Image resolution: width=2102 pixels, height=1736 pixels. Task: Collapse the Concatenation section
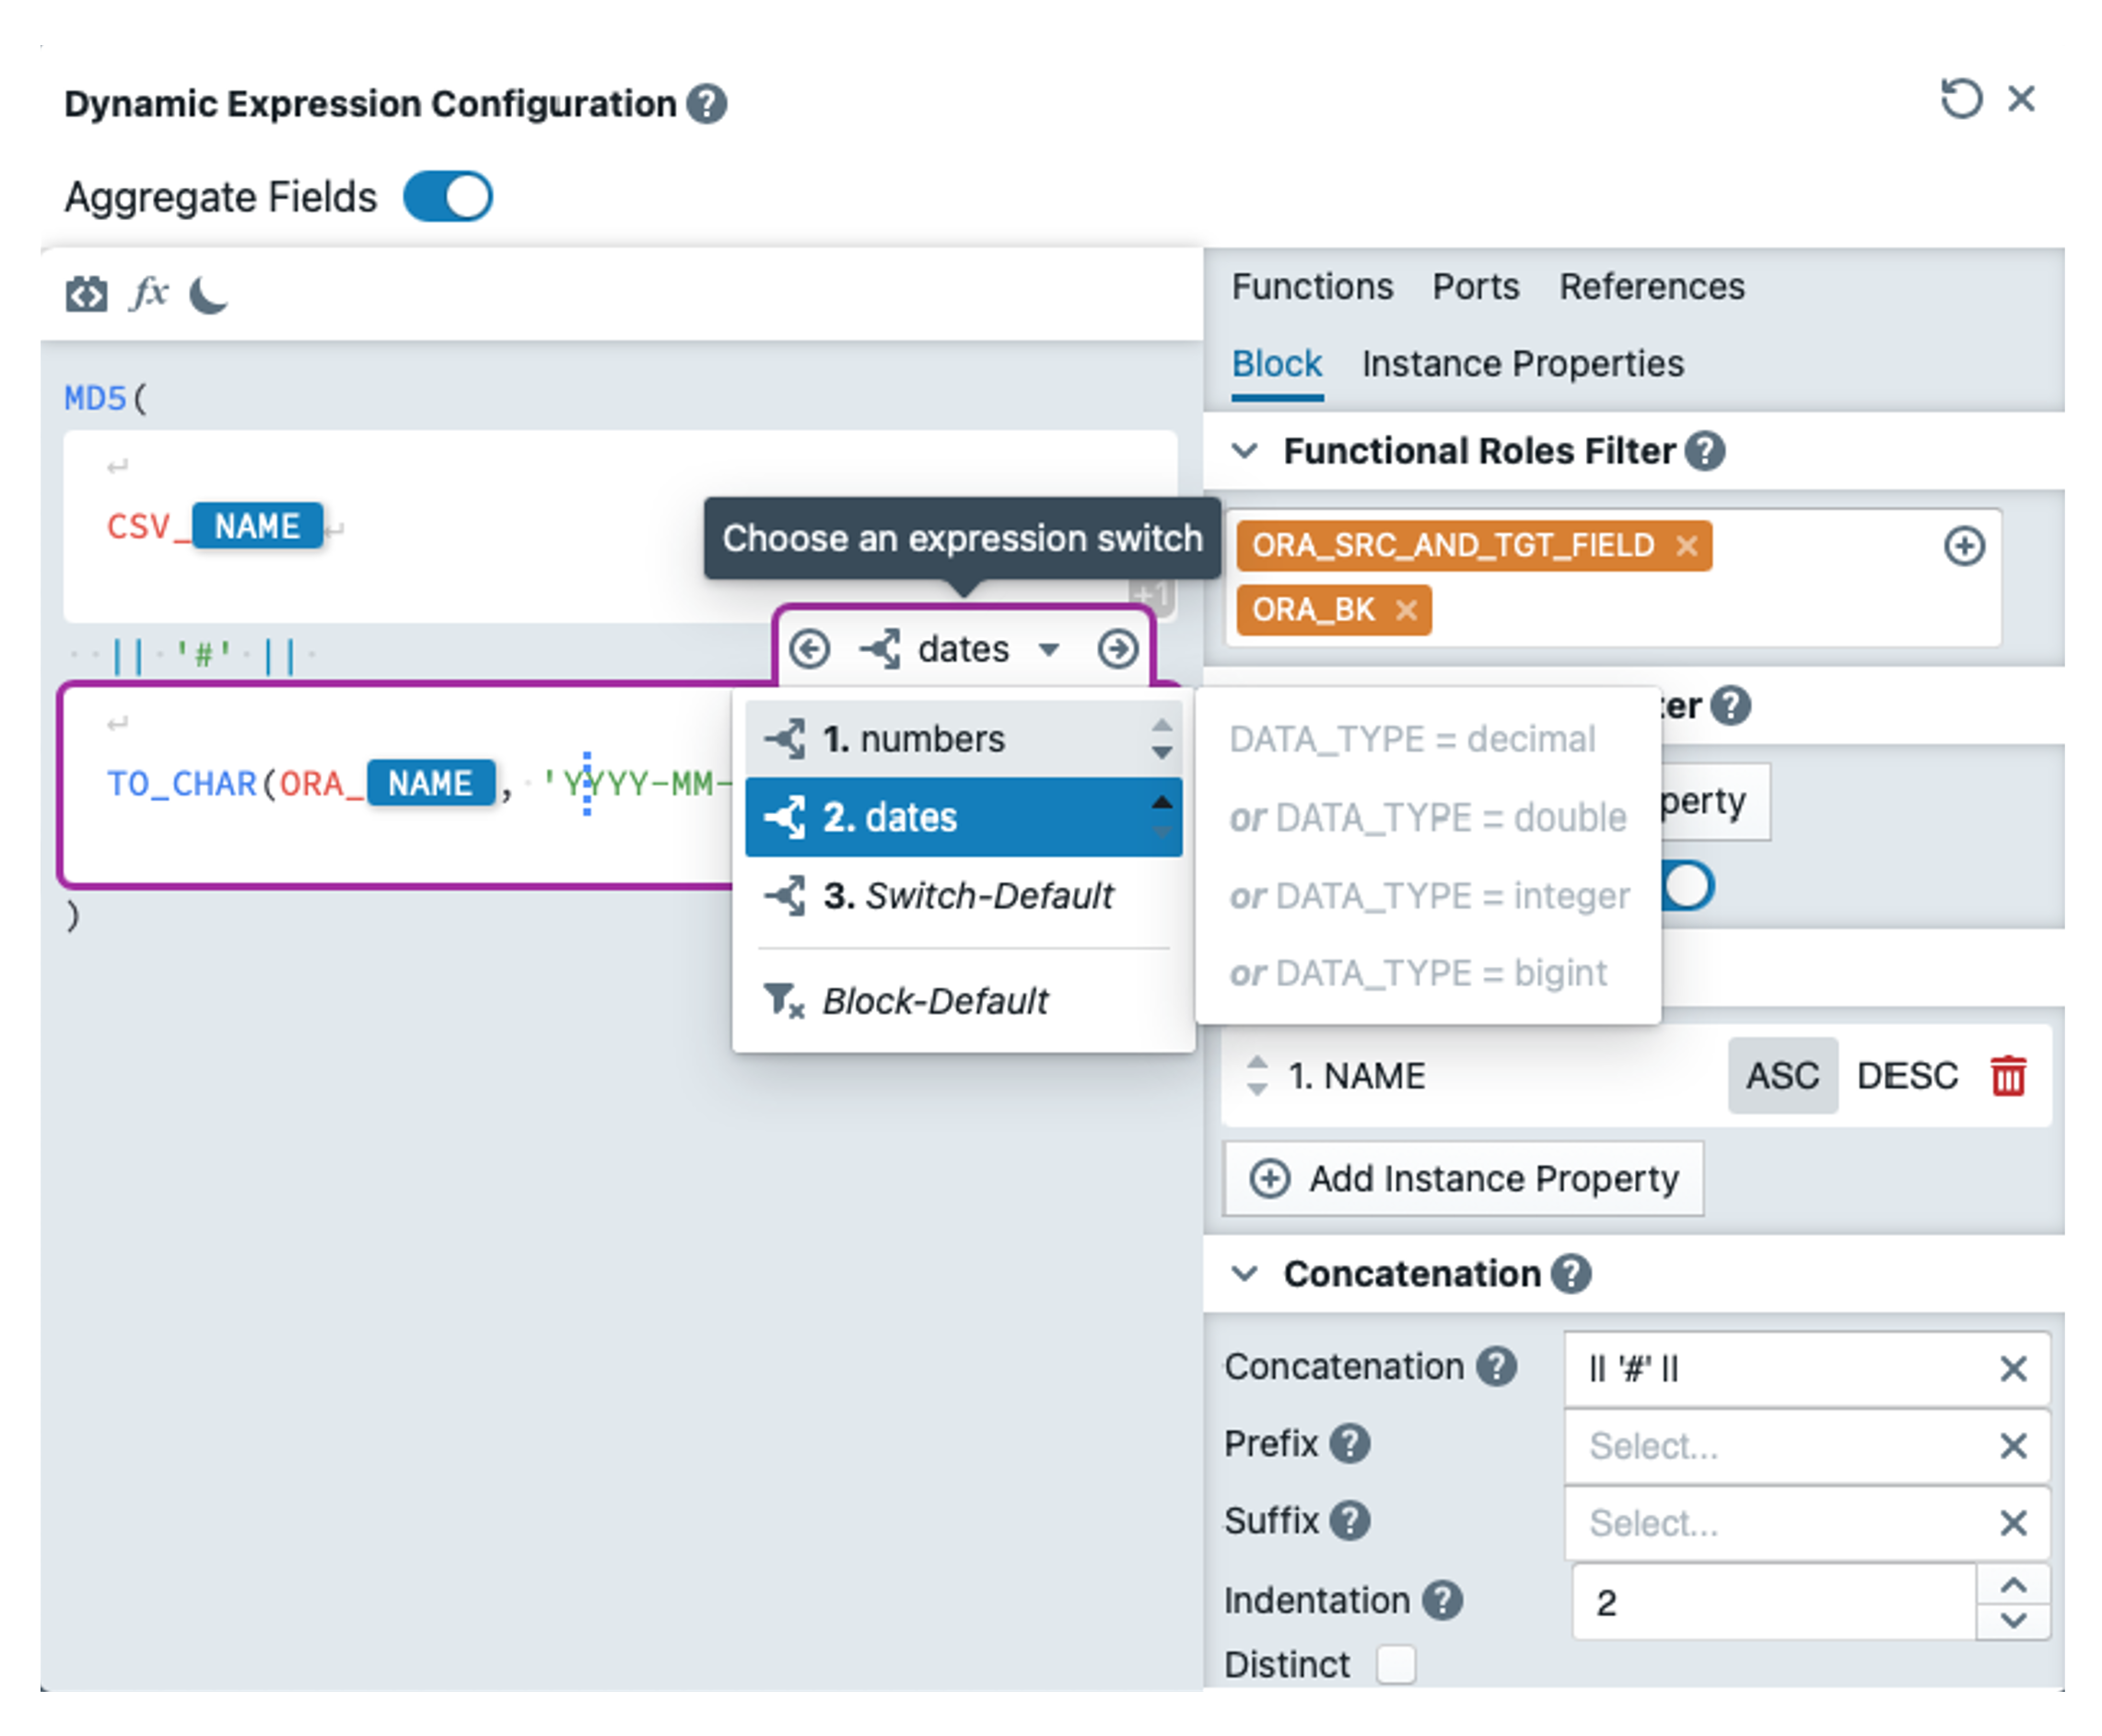click(1244, 1273)
